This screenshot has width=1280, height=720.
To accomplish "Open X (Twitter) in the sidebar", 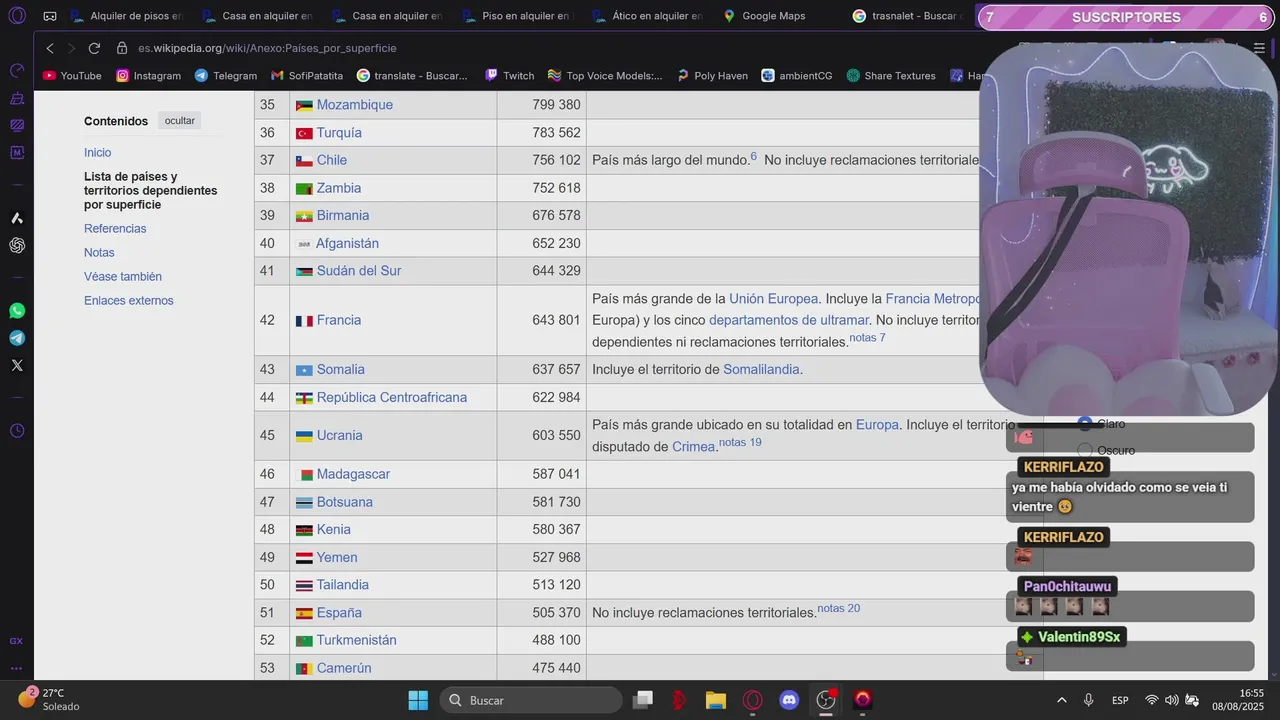I will click(x=17, y=365).
